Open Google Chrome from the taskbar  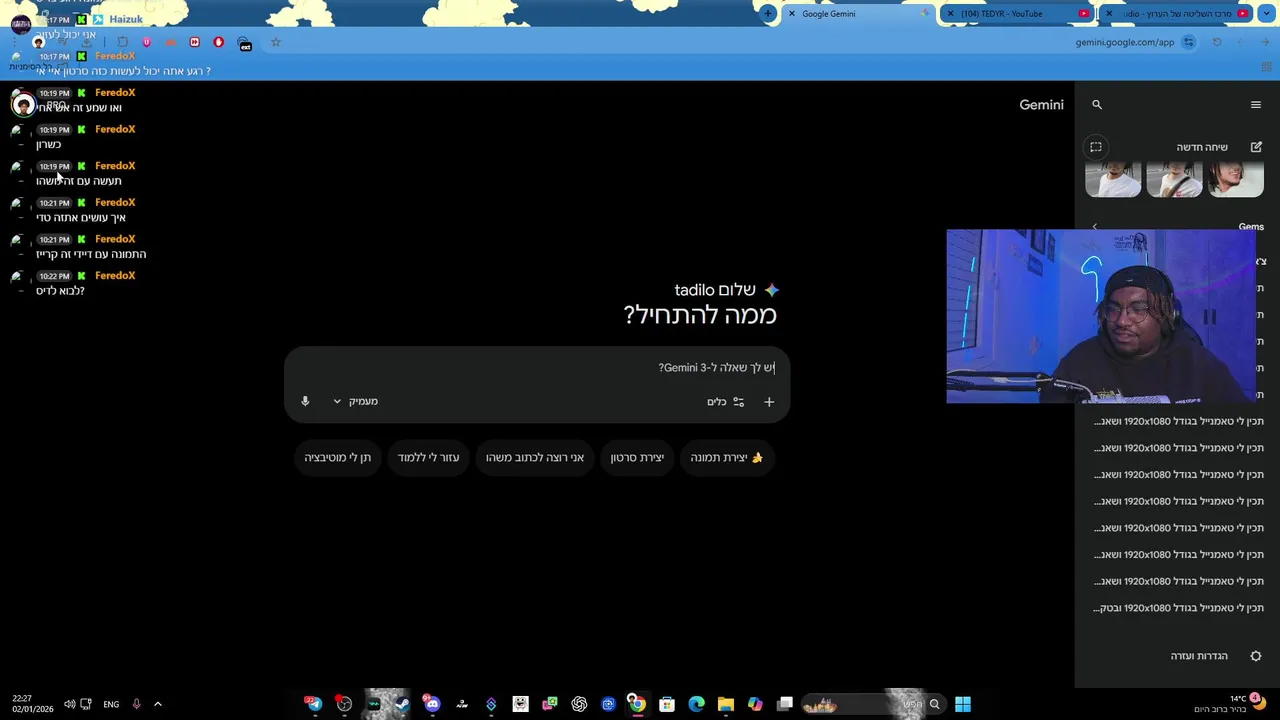pyautogui.click(x=637, y=704)
